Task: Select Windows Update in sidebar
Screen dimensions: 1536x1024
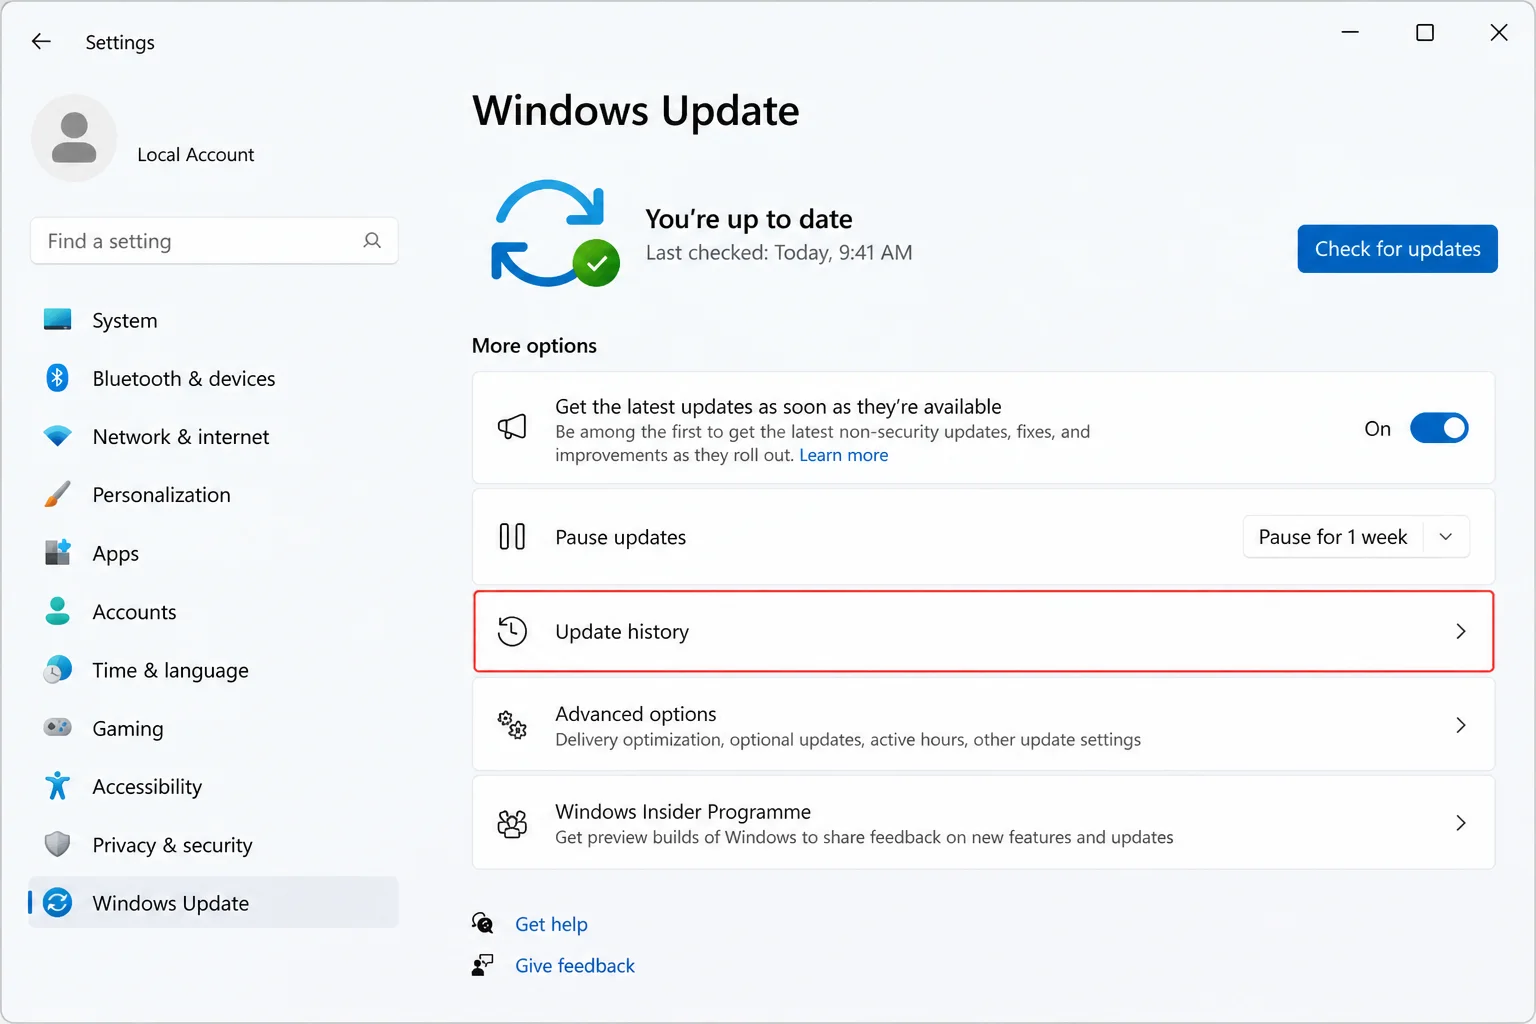Action: [x=214, y=903]
